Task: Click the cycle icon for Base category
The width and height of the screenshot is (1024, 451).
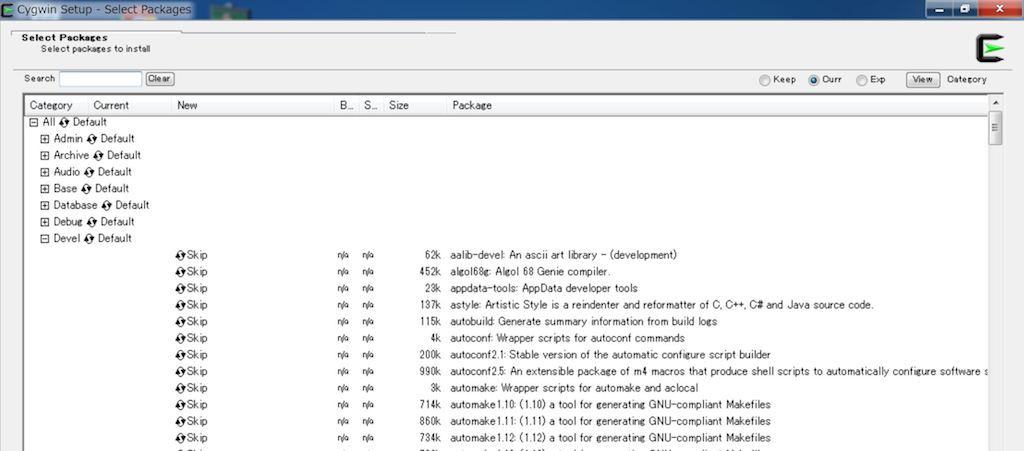Action: pyautogui.click(x=86, y=189)
